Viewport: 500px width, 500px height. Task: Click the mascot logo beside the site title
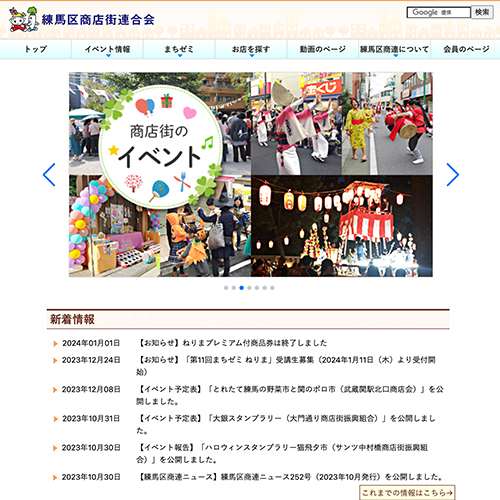point(24,19)
